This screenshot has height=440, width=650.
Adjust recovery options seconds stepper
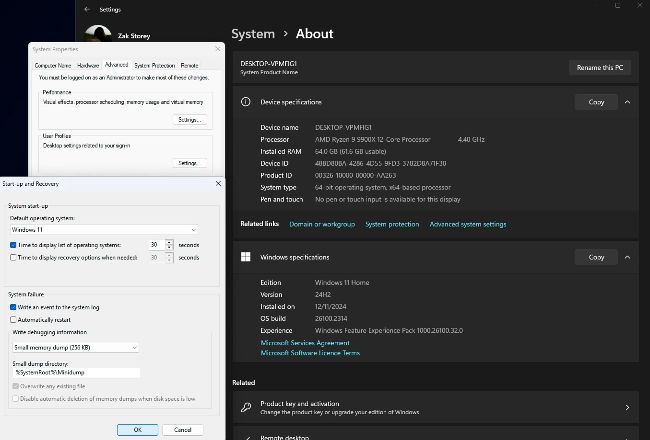coord(169,258)
